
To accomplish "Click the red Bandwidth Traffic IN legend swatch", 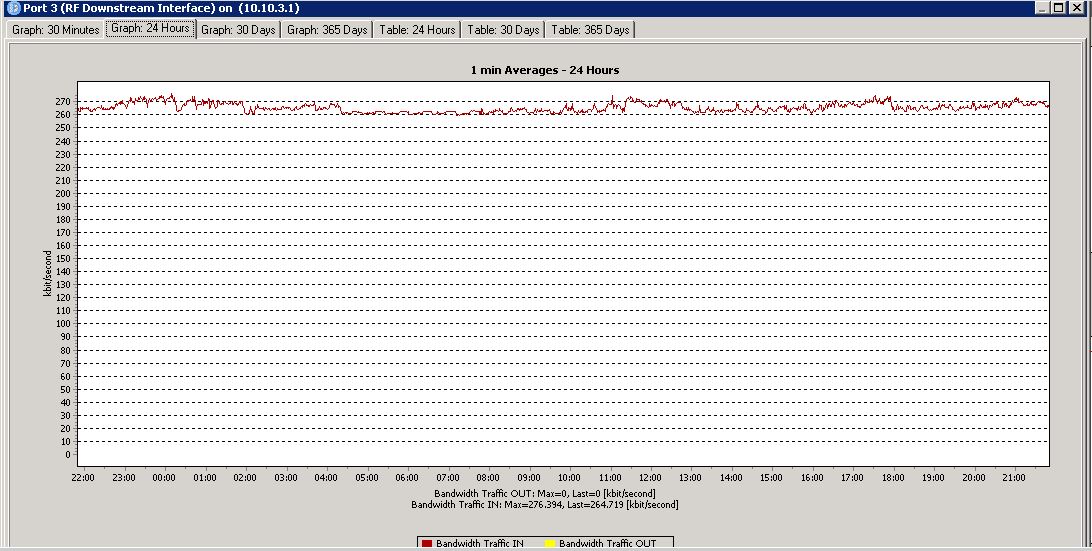I will 427,544.
